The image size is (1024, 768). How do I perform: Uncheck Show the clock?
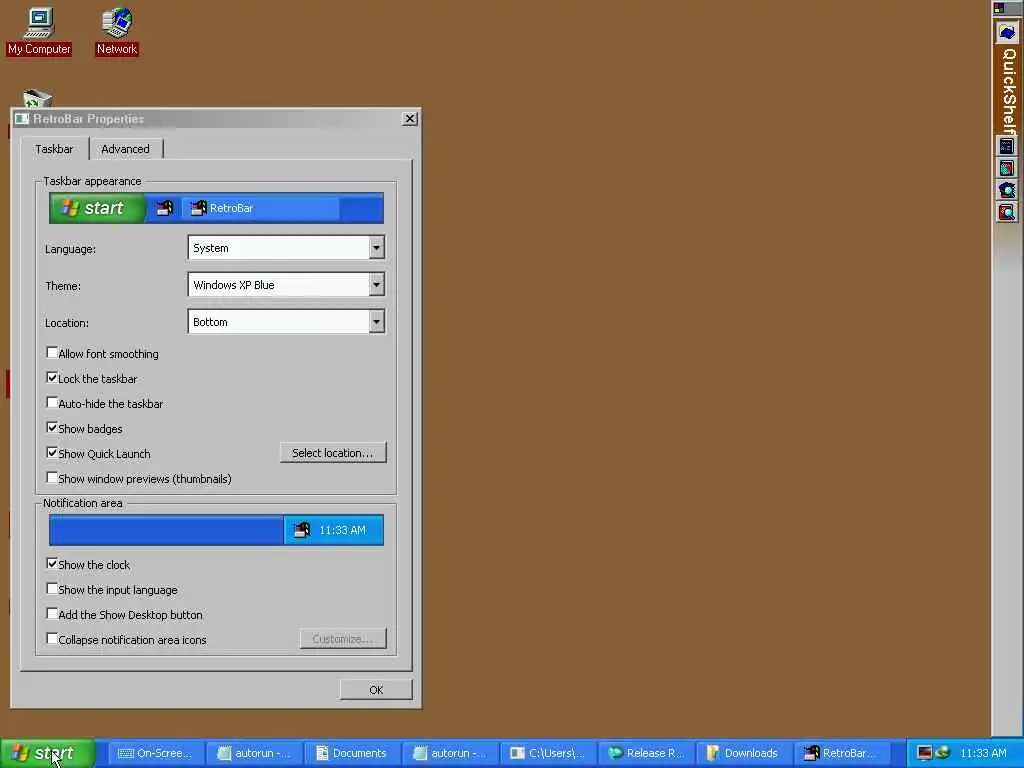click(52, 564)
